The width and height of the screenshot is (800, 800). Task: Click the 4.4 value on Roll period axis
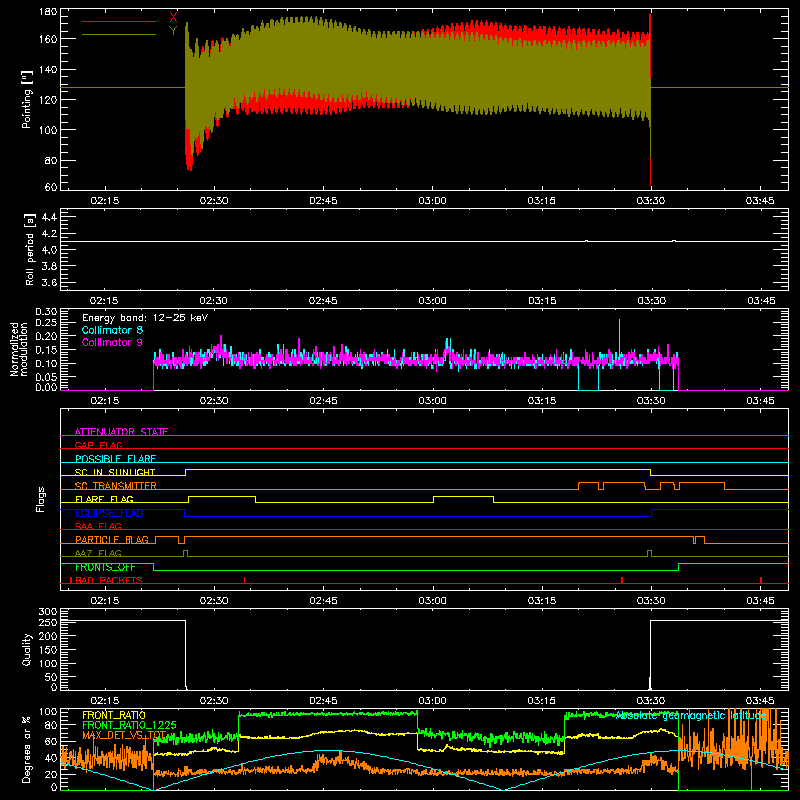click(49, 217)
